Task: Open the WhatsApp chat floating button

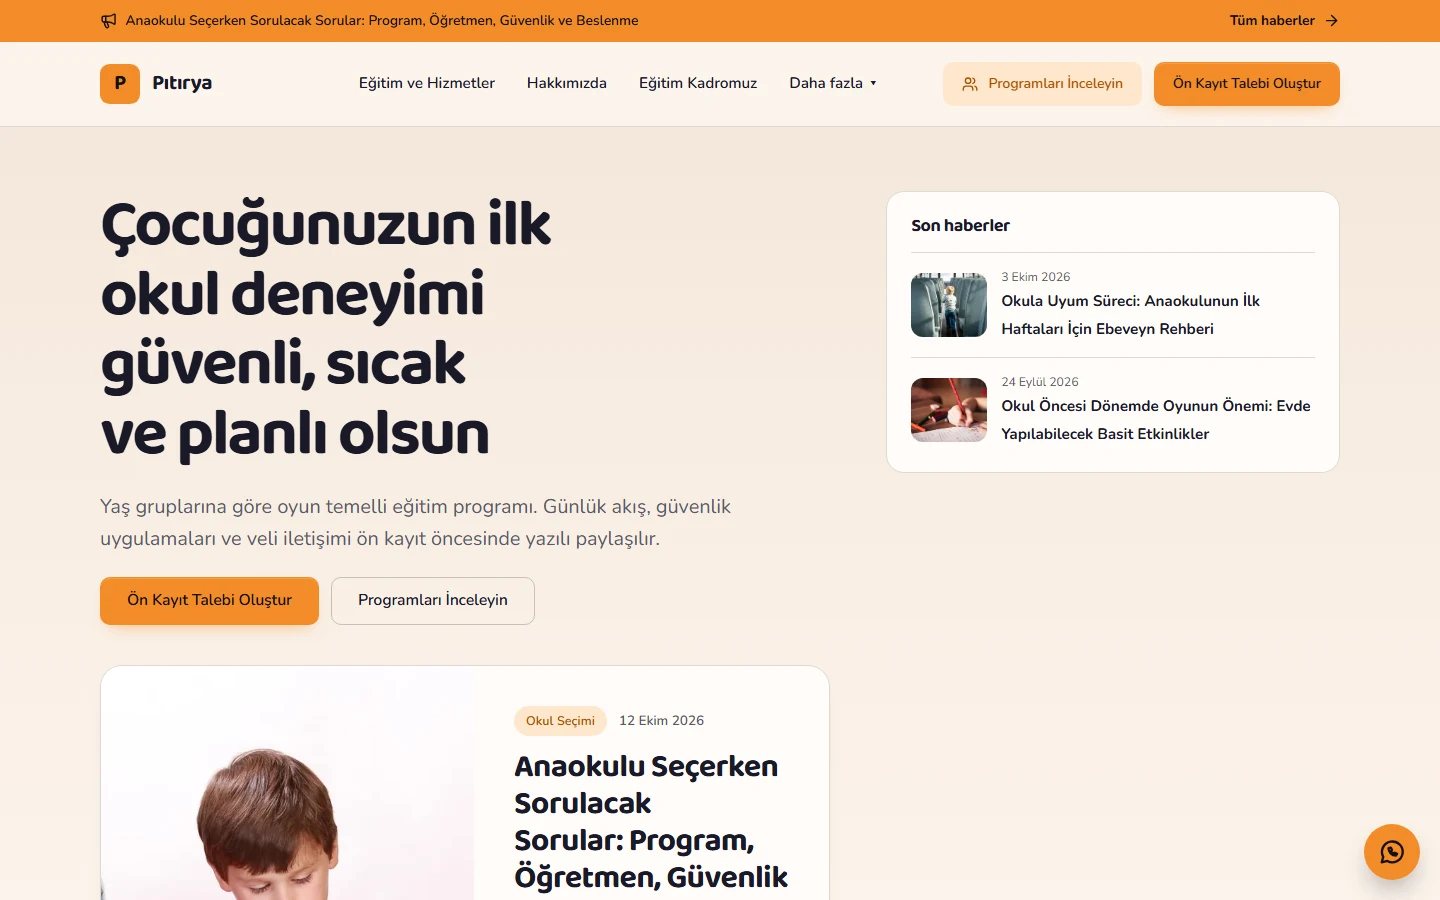Action: [x=1392, y=852]
